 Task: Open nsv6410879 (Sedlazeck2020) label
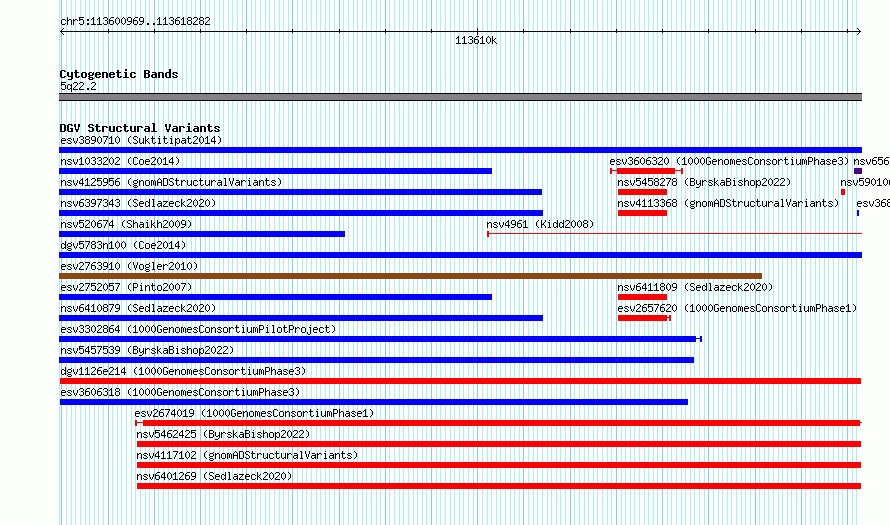(x=138, y=308)
